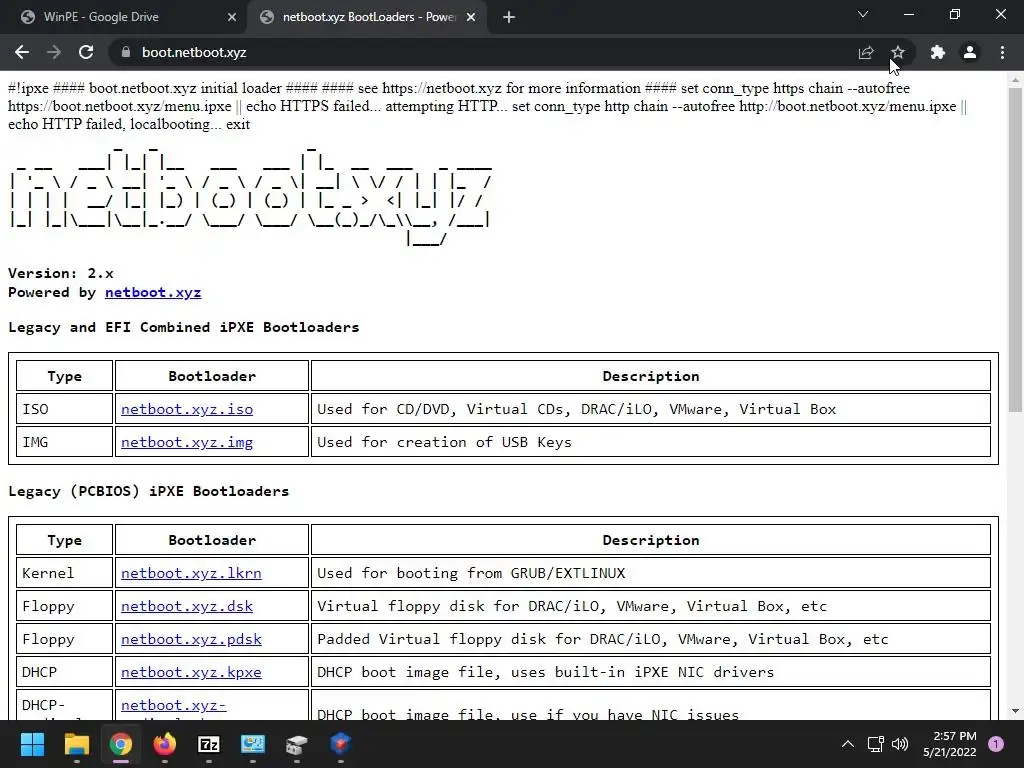Click the browser forward arrow
1024x768 pixels.
[x=54, y=52]
